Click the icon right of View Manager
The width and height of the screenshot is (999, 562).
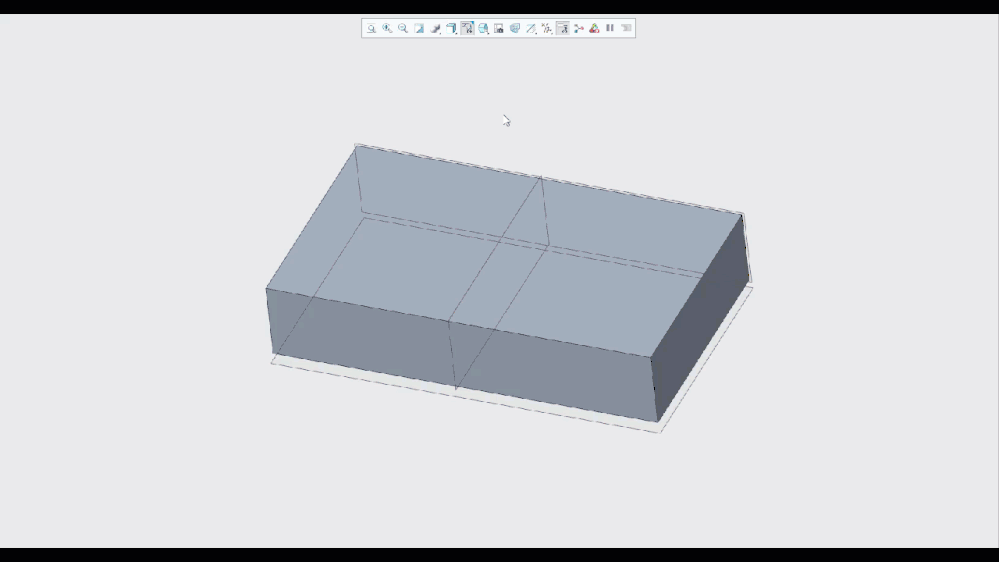tap(499, 28)
